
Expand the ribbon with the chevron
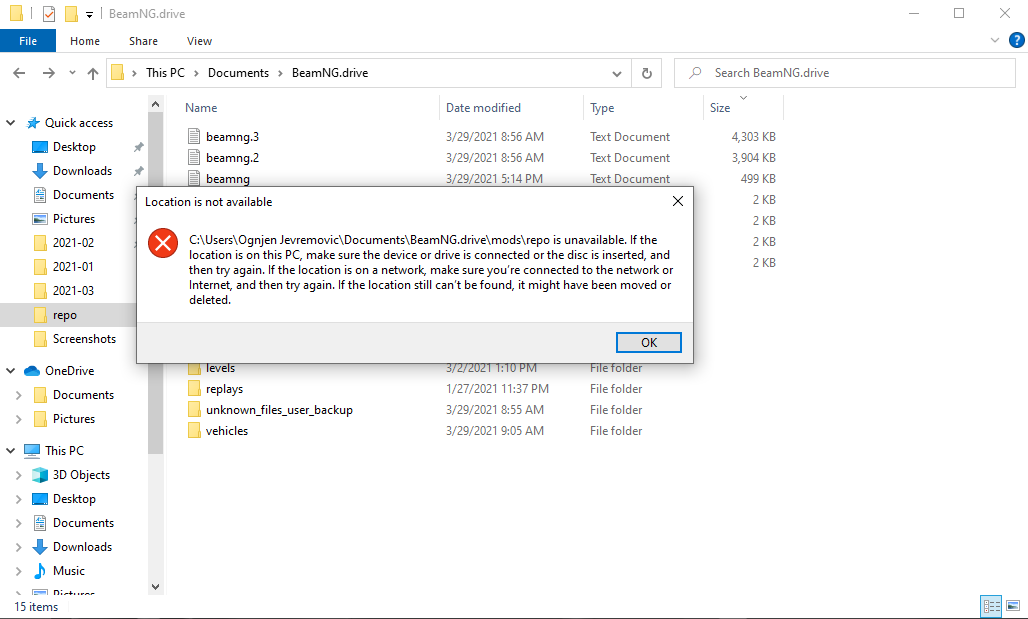(x=995, y=40)
